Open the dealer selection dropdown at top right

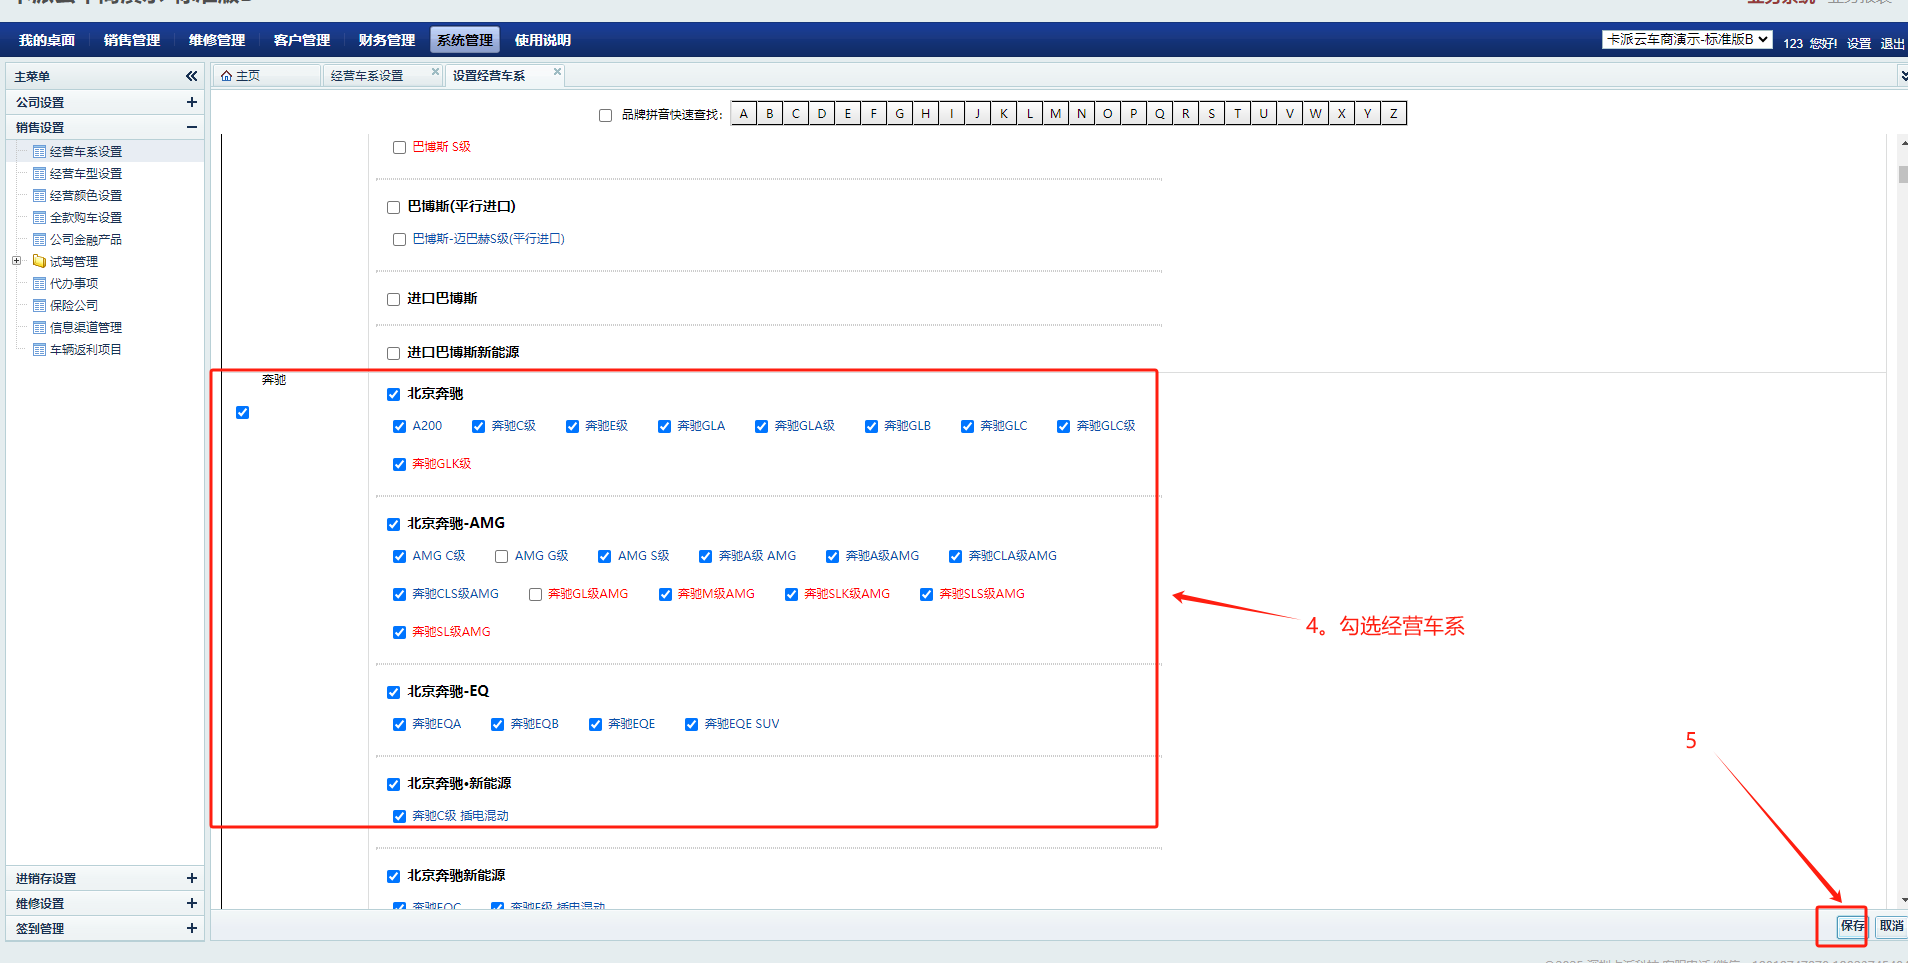click(x=1686, y=40)
